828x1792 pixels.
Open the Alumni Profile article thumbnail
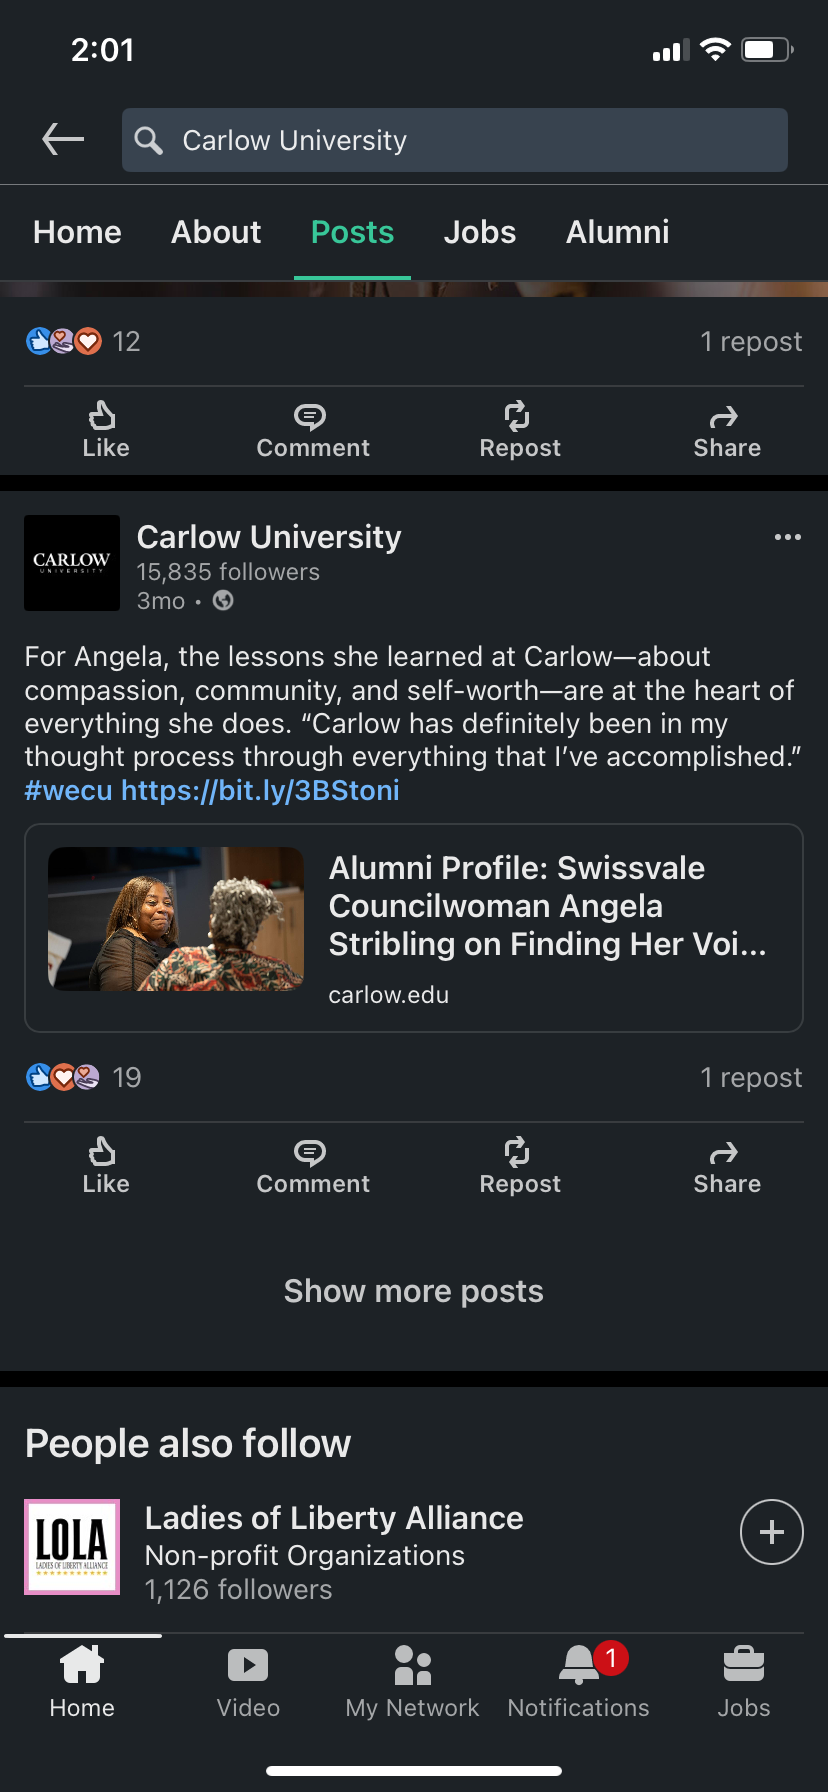point(176,919)
